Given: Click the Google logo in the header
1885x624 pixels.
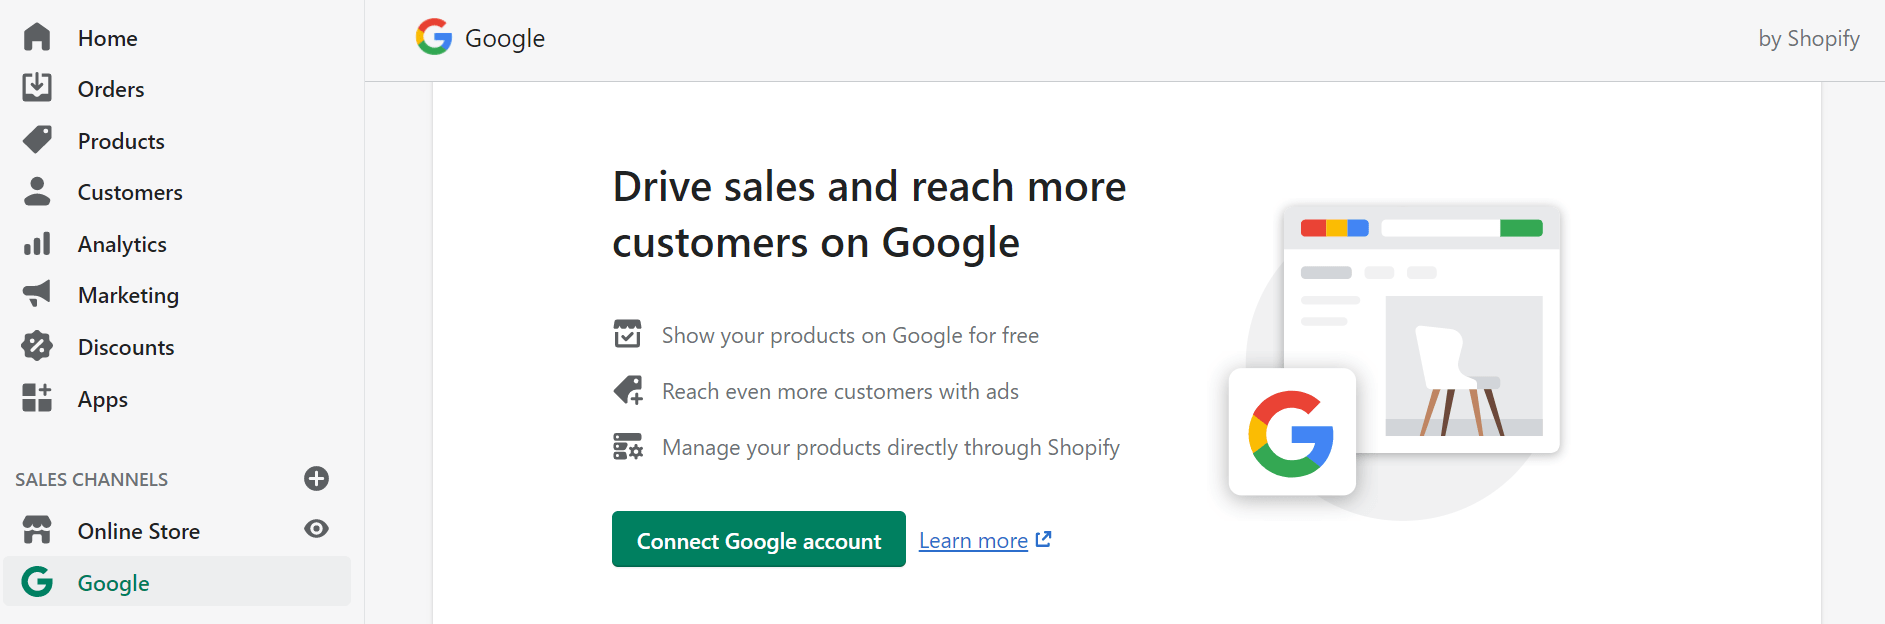Looking at the screenshot, I should coord(434,37).
